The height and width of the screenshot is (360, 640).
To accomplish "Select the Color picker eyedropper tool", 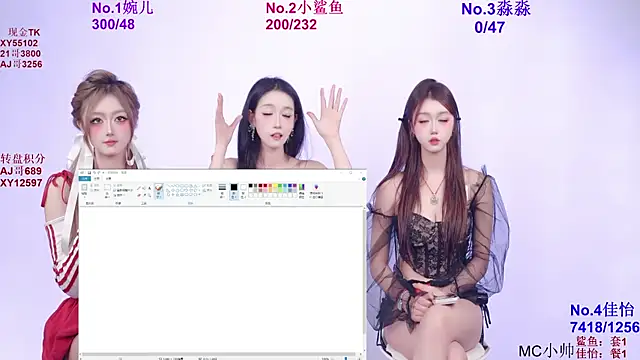I will point(144,196).
